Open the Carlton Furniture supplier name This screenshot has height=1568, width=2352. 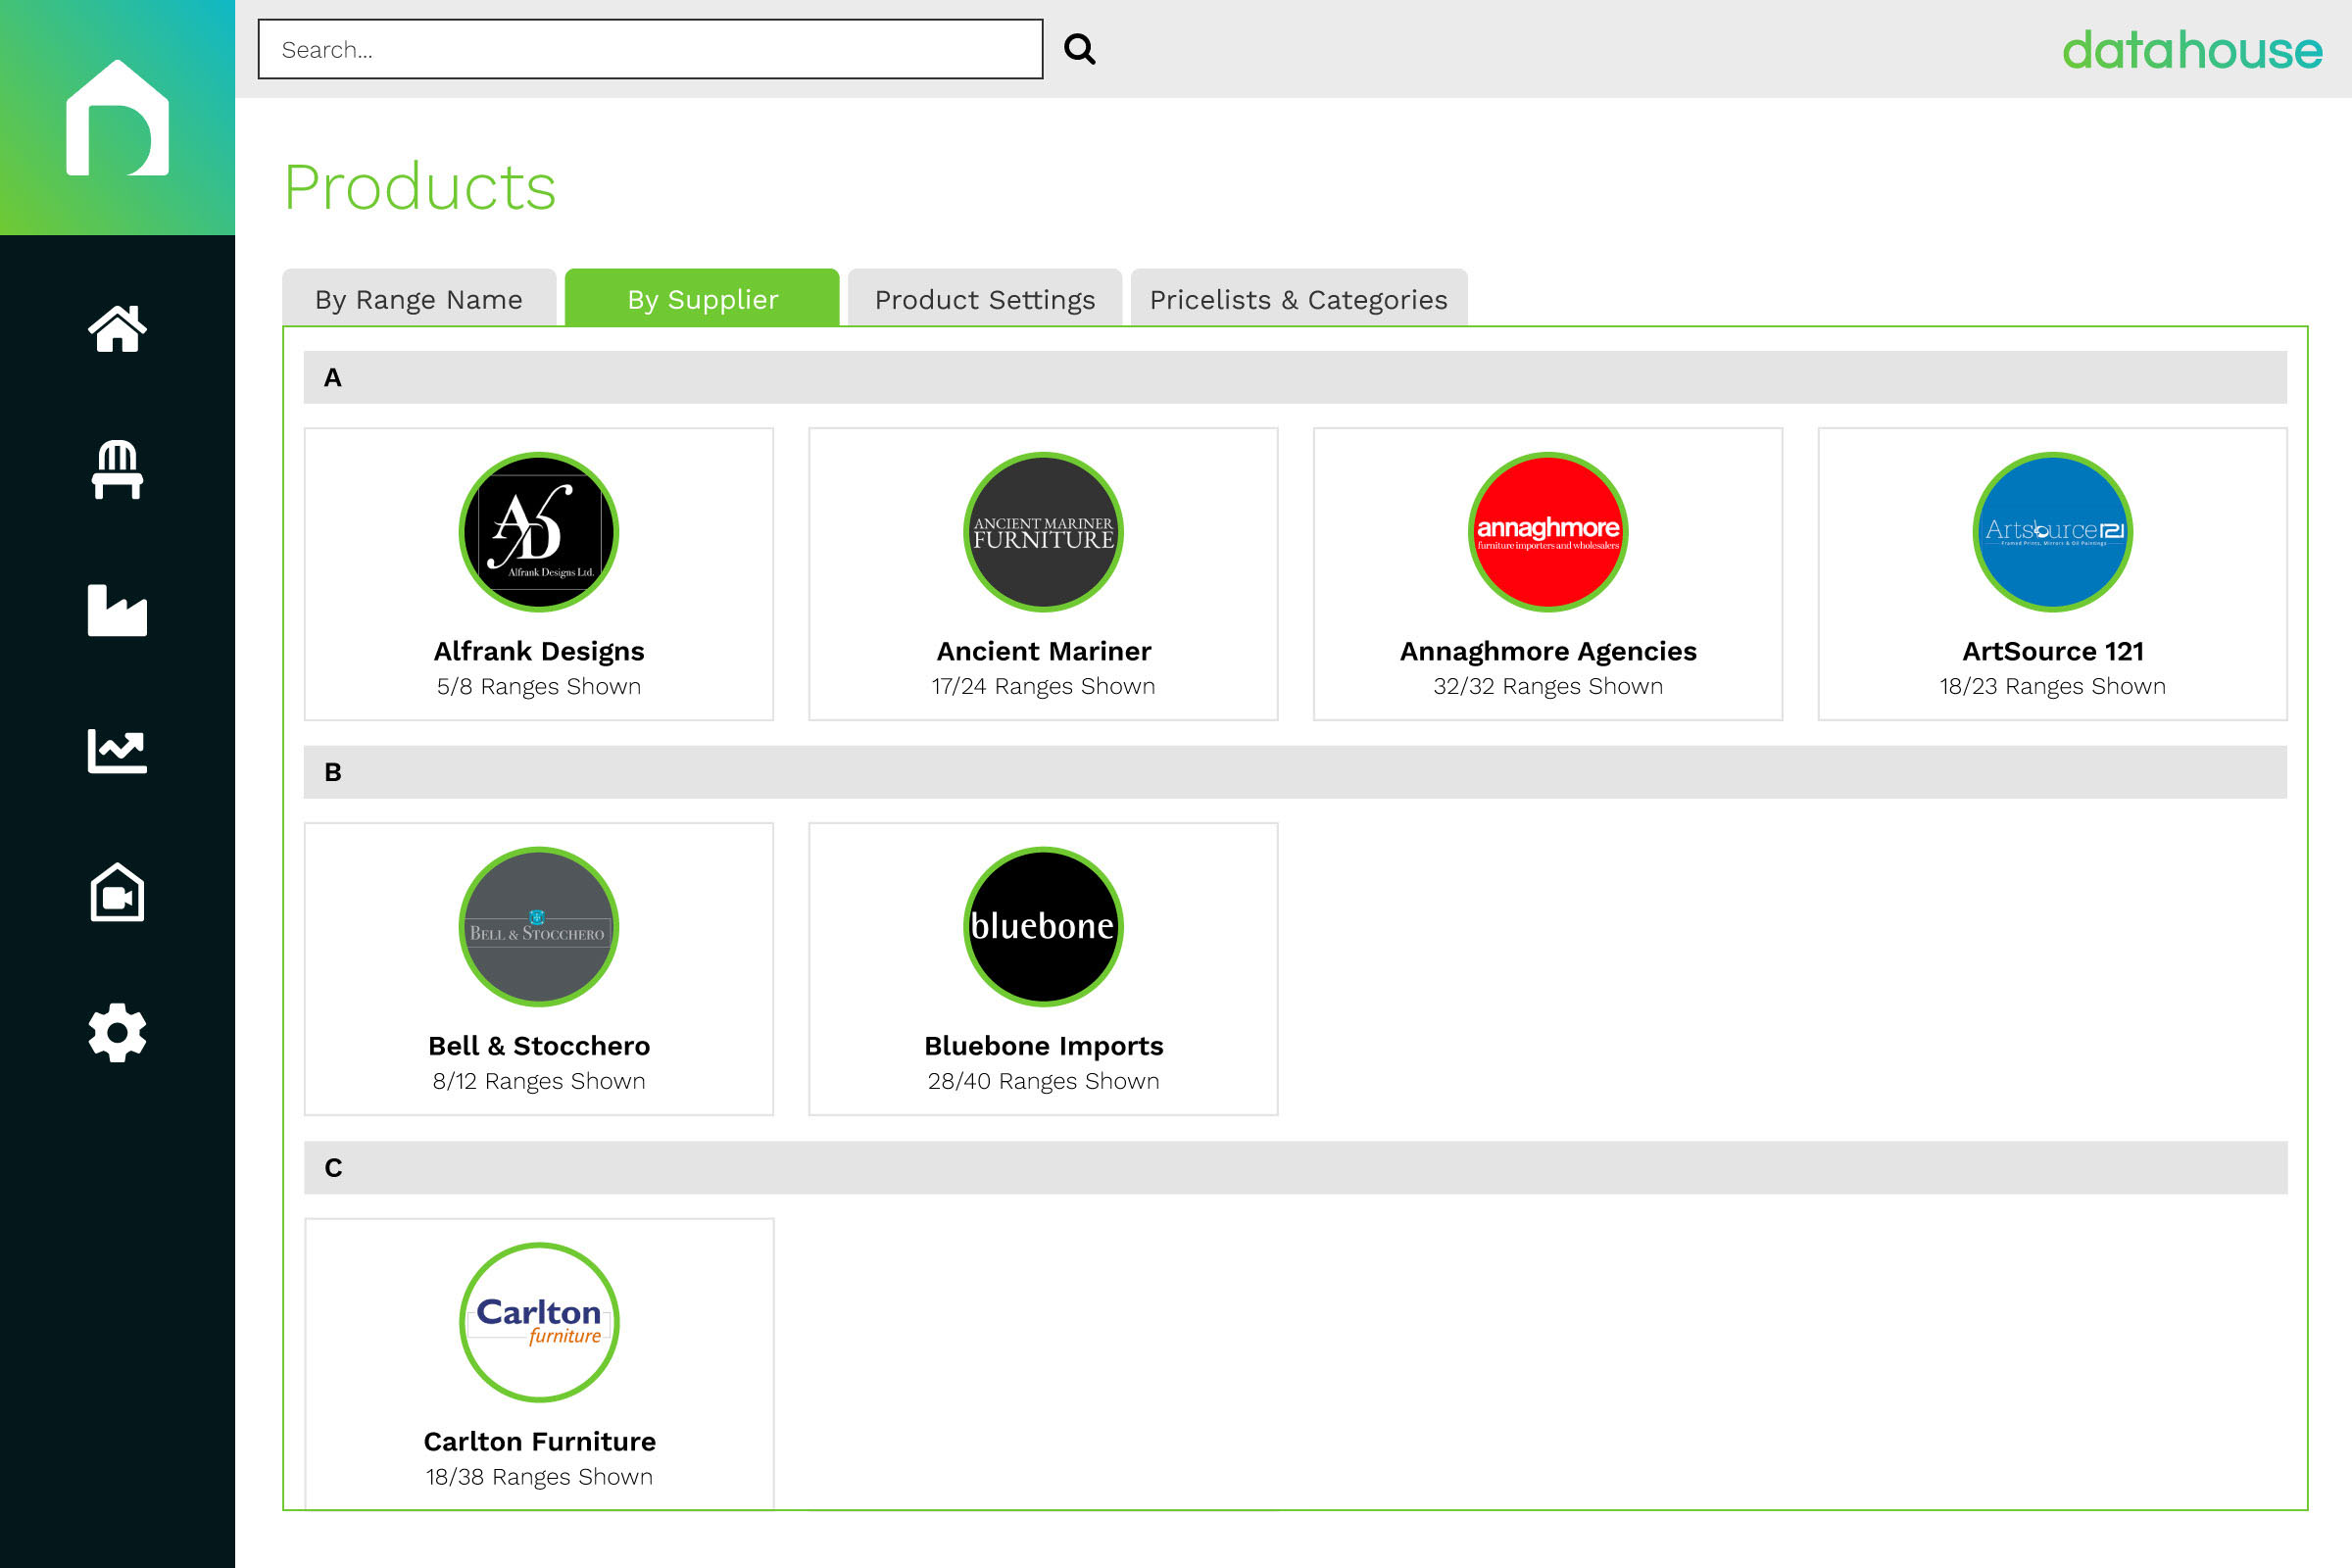(539, 1441)
